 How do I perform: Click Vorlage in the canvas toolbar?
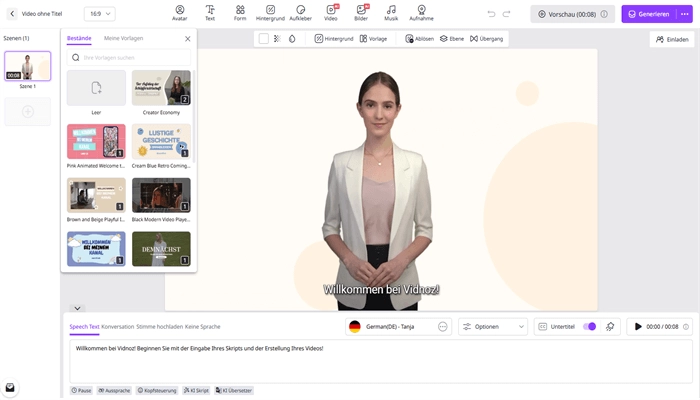pyautogui.click(x=373, y=39)
